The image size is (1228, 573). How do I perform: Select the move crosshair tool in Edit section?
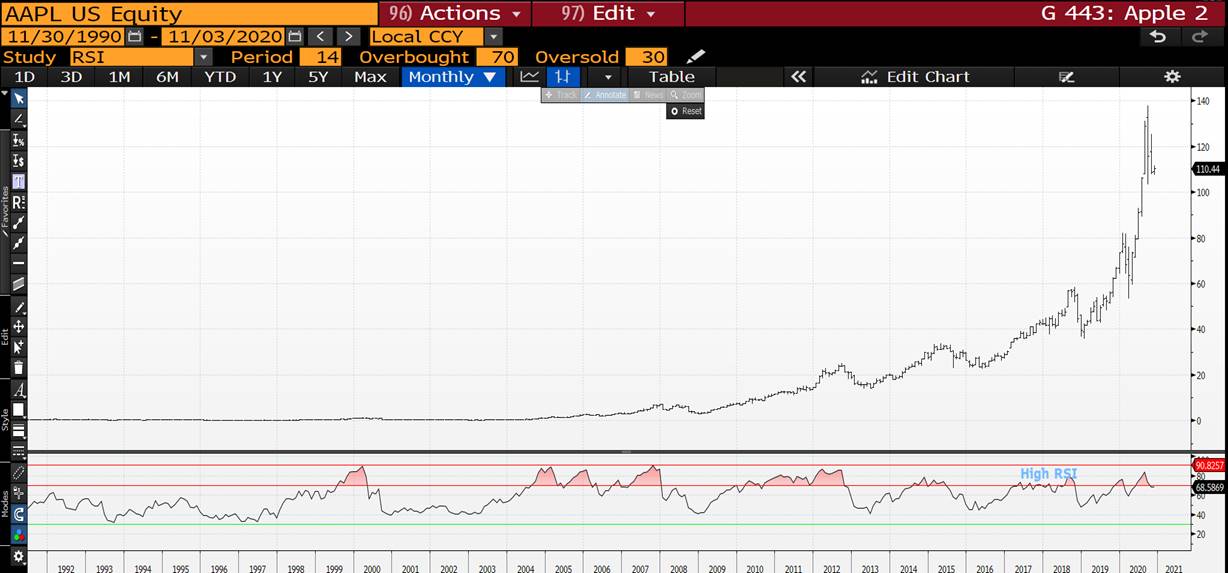[18, 326]
